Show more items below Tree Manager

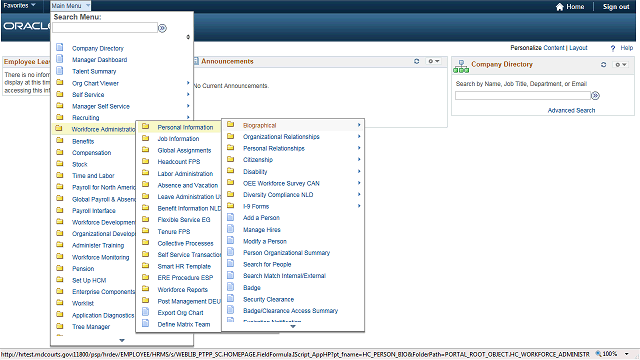[x=122, y=340]
